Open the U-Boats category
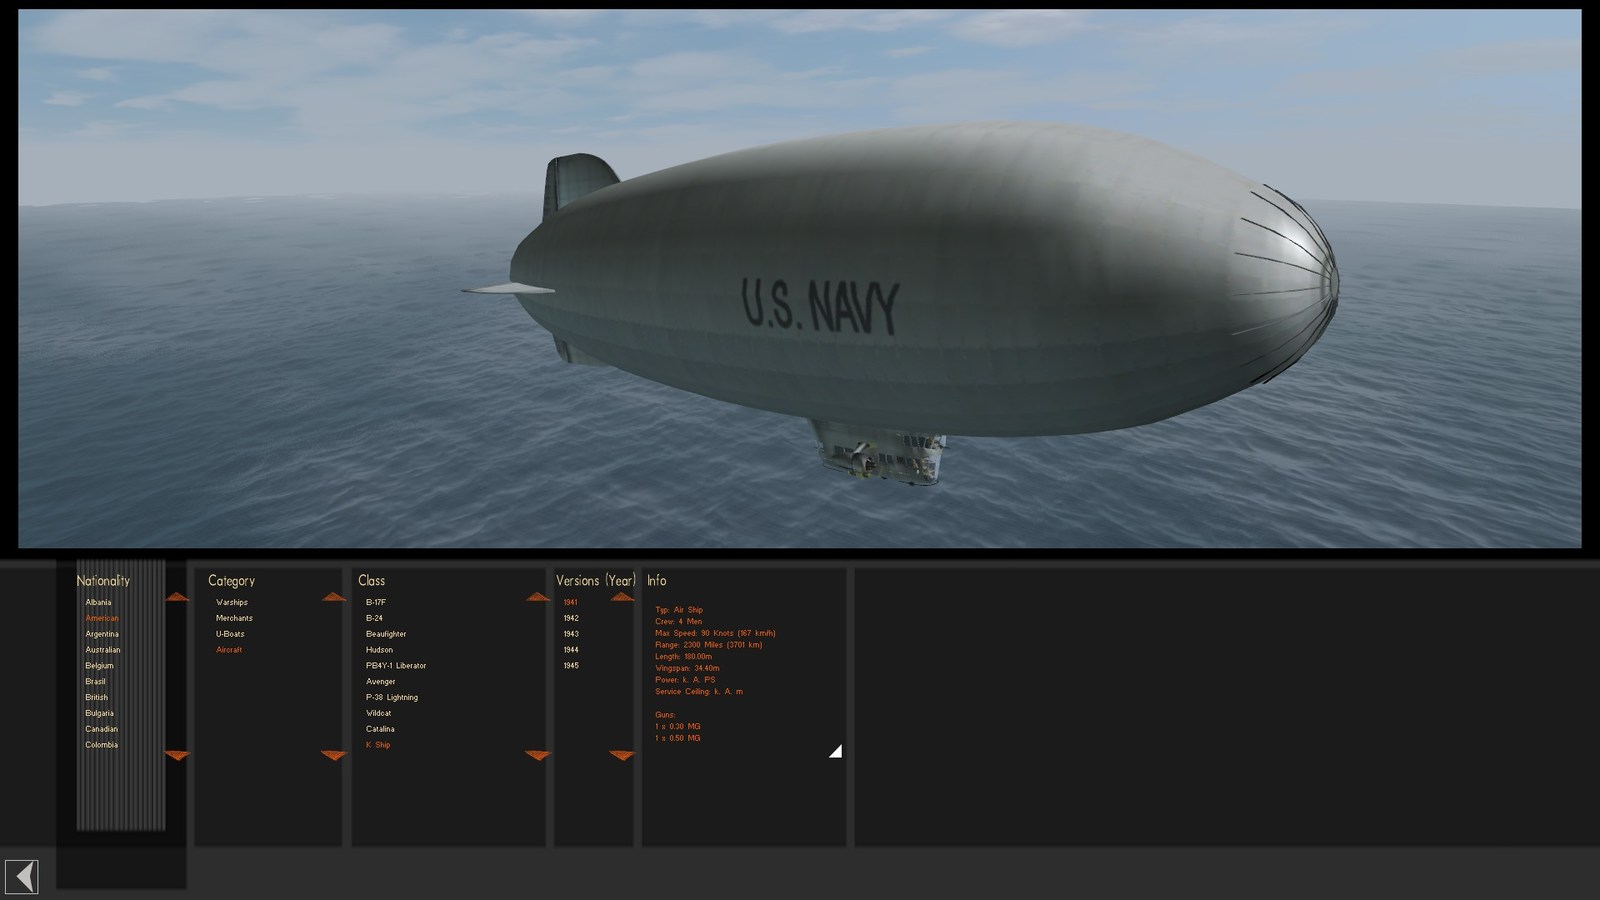This screenshot has height=900, width=1600. pyautogui.click(x=230, y=634)
